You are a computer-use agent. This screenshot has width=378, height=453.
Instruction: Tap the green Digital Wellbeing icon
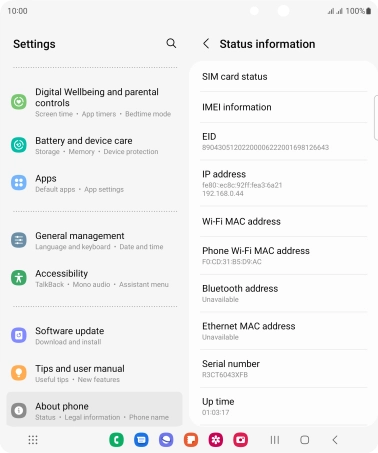(19, 101)
